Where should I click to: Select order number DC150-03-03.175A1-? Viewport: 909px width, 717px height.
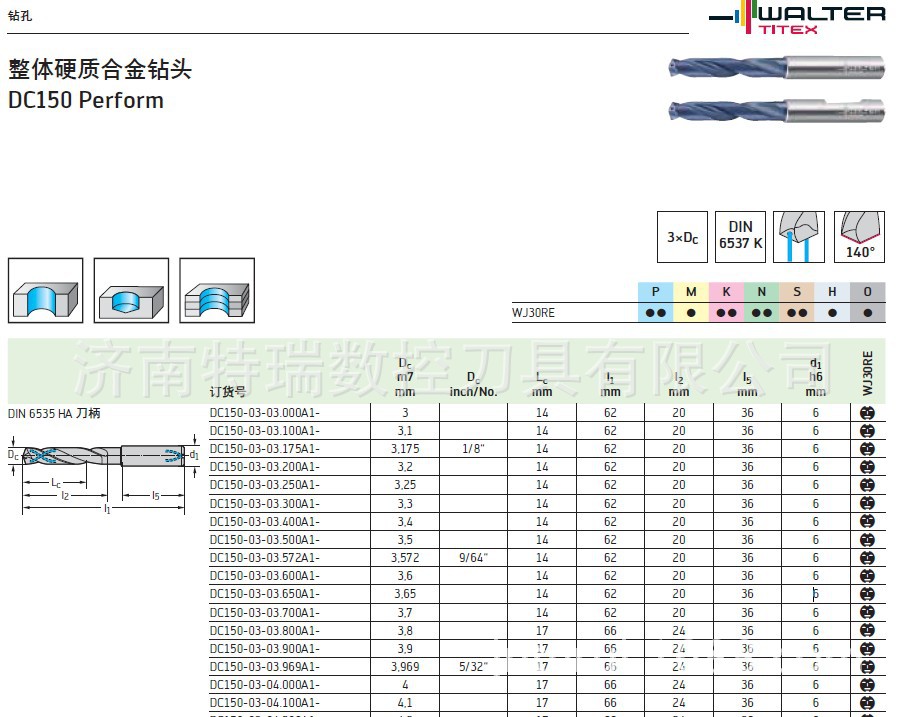point(265,449)
